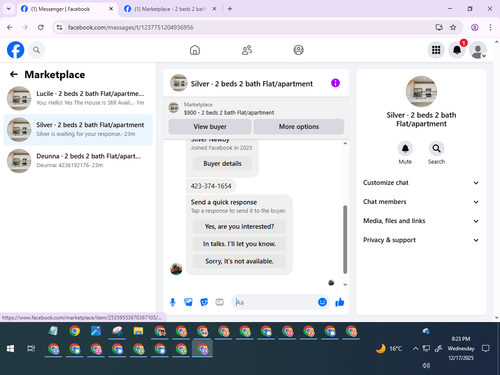Viewport: 500px width, 375px height.
Task: Open Windows action center notifications icon
Action: pyautogui.click(x=486, y=349)
